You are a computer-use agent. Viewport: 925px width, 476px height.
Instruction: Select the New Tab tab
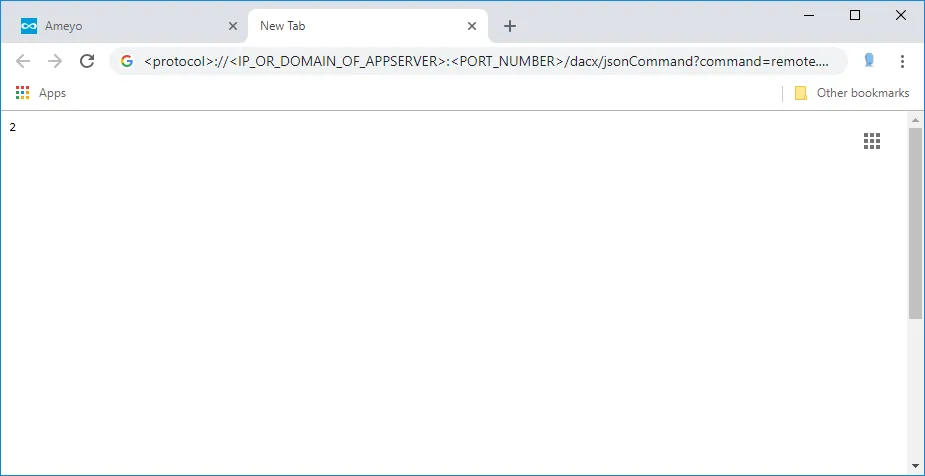[367, 26]
